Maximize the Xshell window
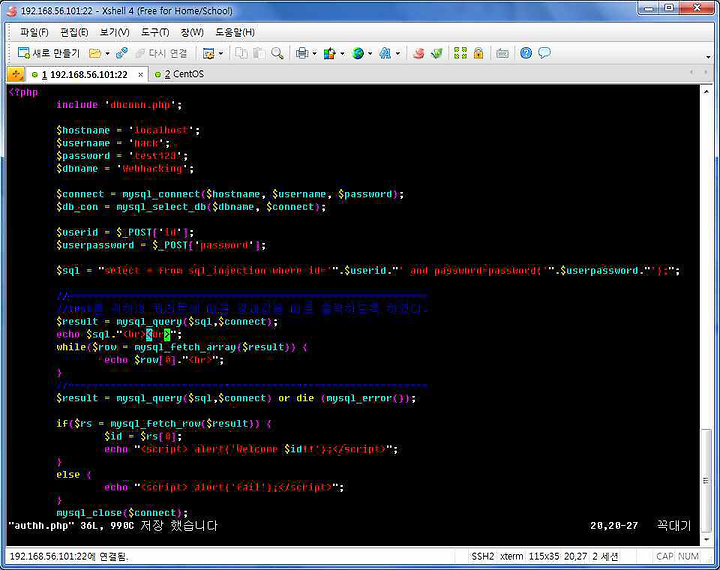The height and width of the screenshot is (570, 720). pyautogui.click(x=669, y=8)
